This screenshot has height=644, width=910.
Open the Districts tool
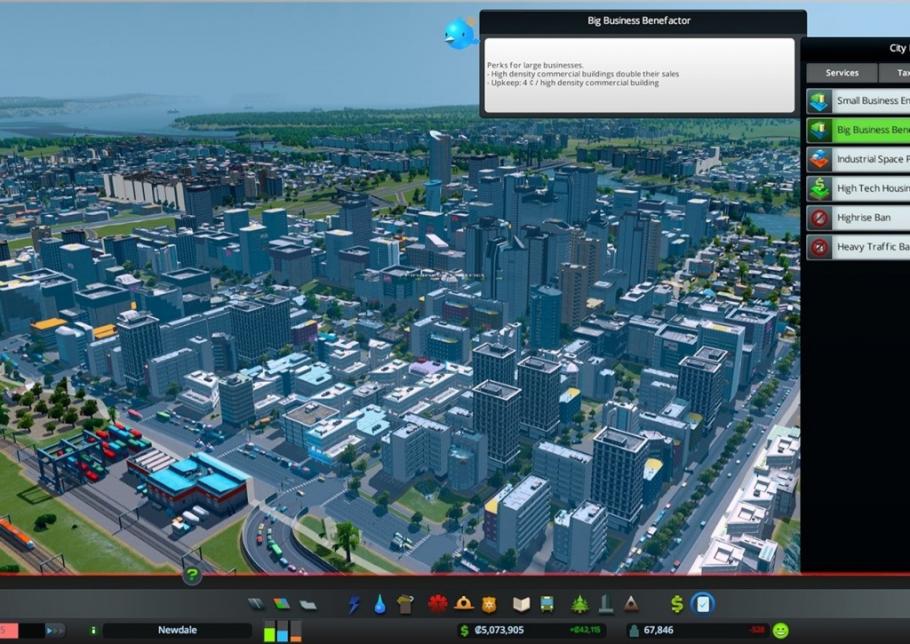(308, 605)
